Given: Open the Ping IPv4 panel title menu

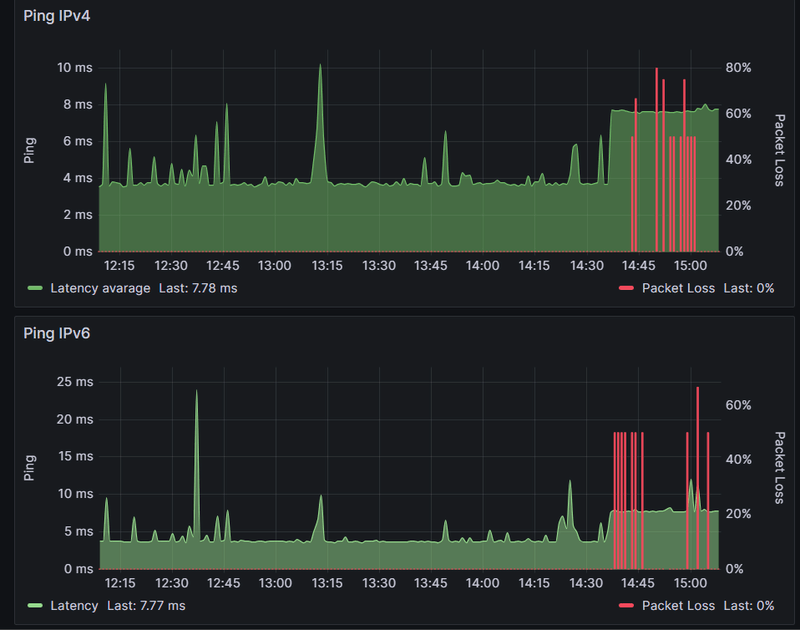Looking at the screenshot, I should point(57,16).
